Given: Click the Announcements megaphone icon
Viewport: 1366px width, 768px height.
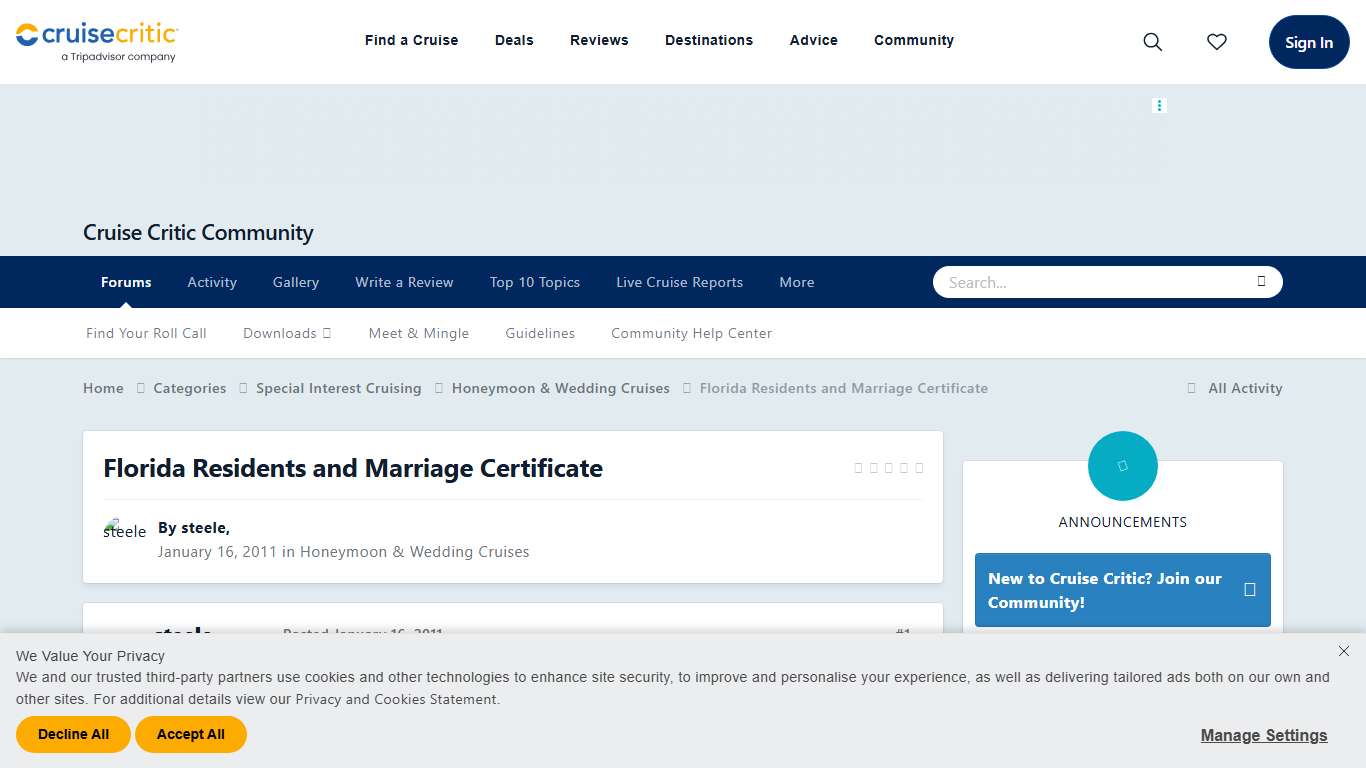Looking at the screenshot, I should (1122, 465).
